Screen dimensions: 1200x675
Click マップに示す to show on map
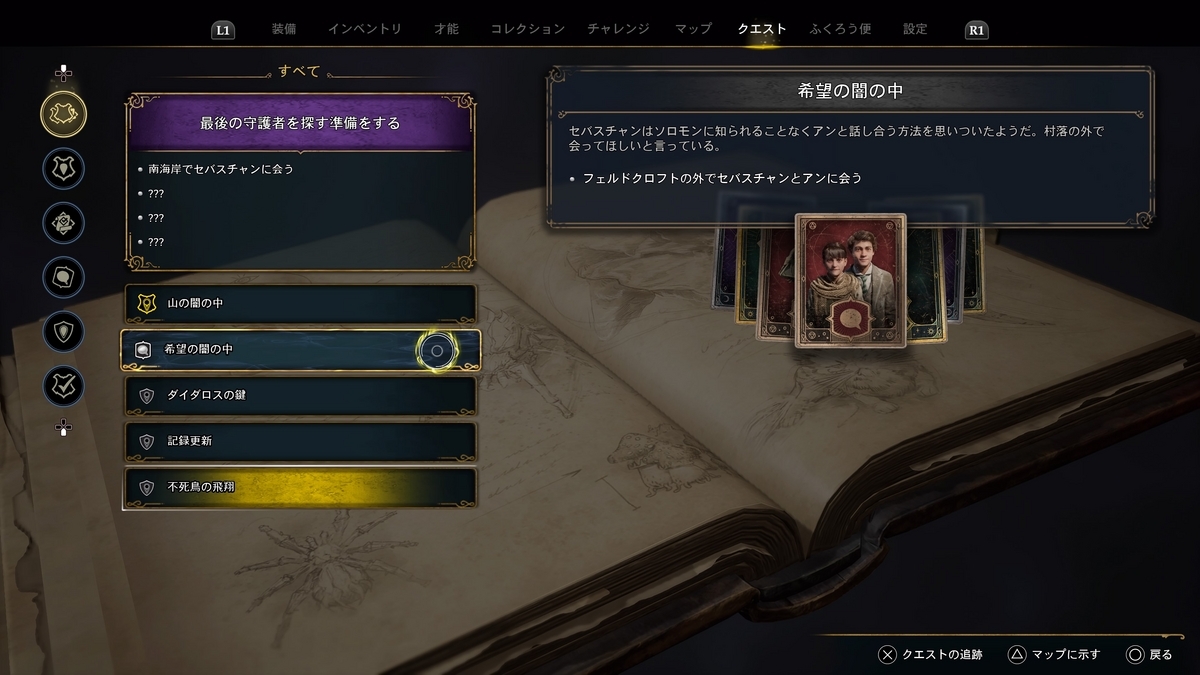click(1053, 655)
